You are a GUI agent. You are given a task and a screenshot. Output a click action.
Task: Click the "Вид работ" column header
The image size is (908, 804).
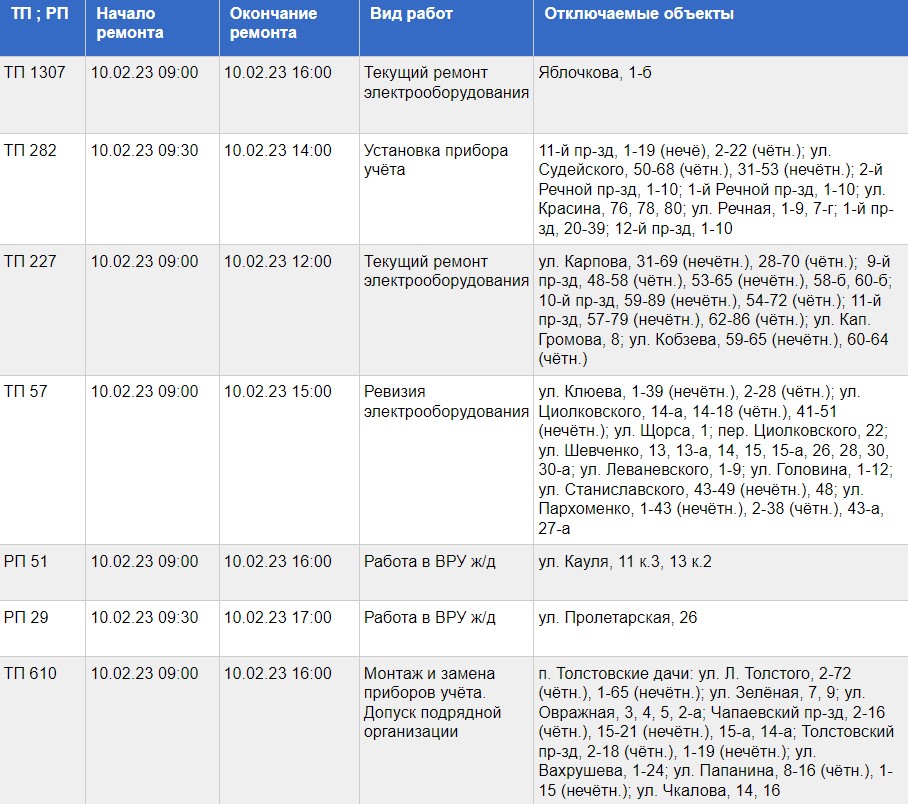[x=411, y=15]
